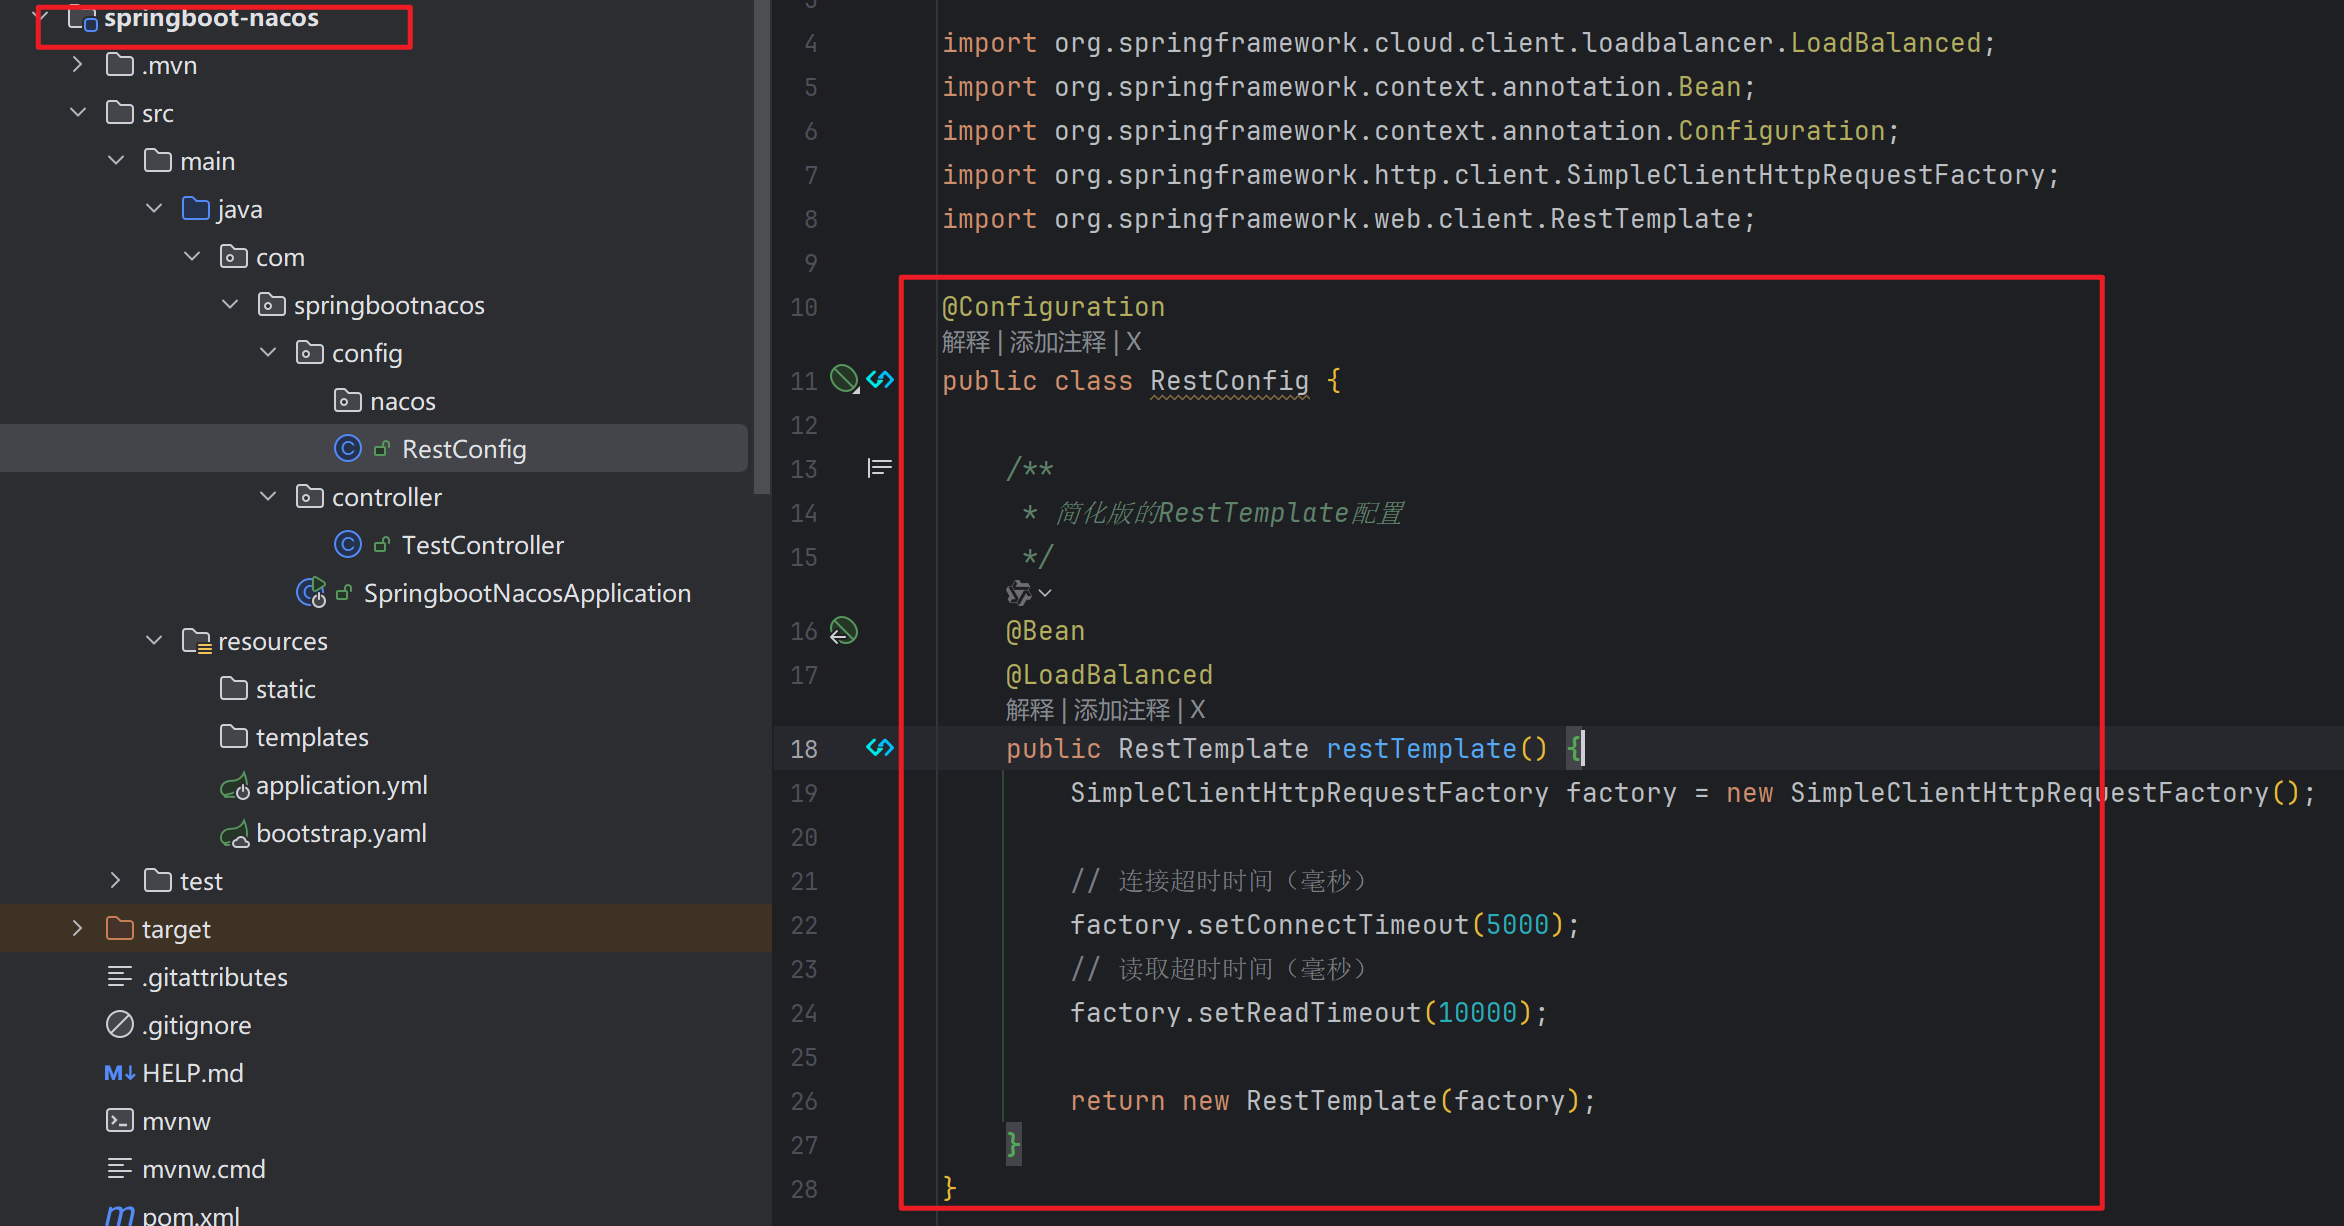Collapse the controller package
The width and height of the screenshot is (2344, 1226).
pos(268,497)
